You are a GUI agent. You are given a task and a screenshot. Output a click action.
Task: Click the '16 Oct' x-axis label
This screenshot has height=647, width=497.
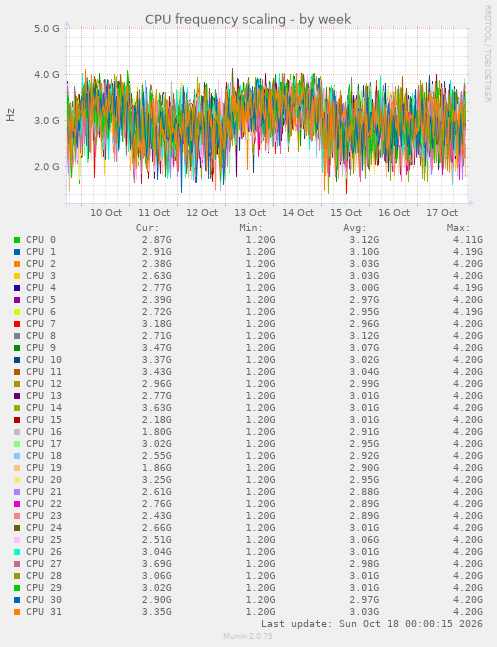pos(394,213)
